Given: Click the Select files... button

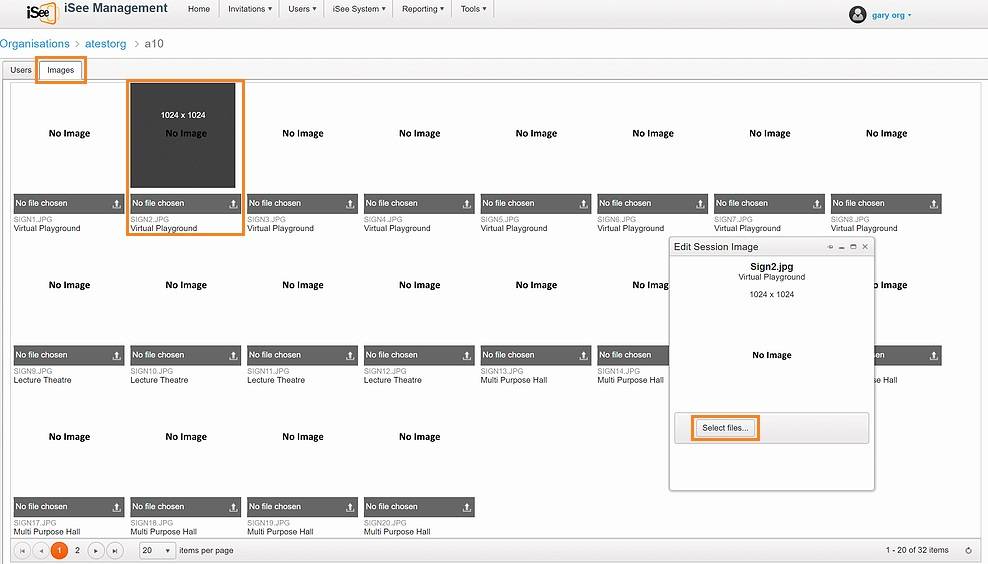Looking at the screenshot, I should (725, 428).
